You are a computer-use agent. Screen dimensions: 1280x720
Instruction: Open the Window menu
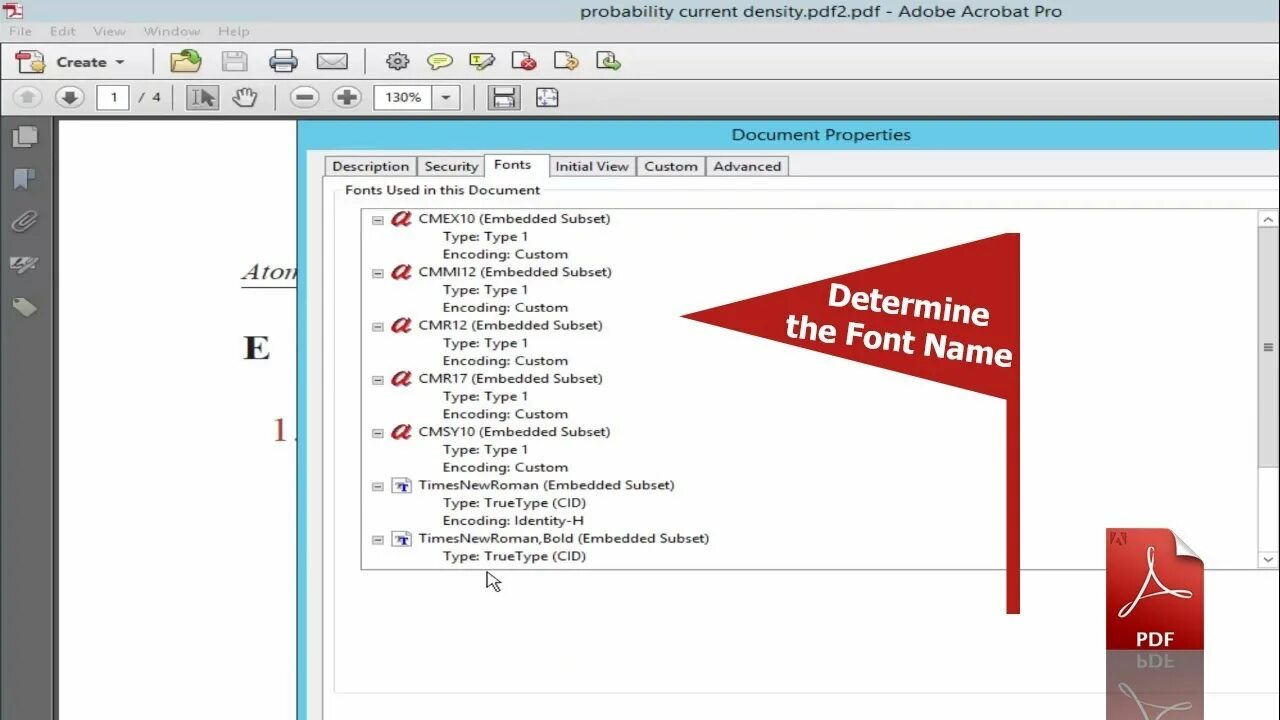(x=171, y=31)
